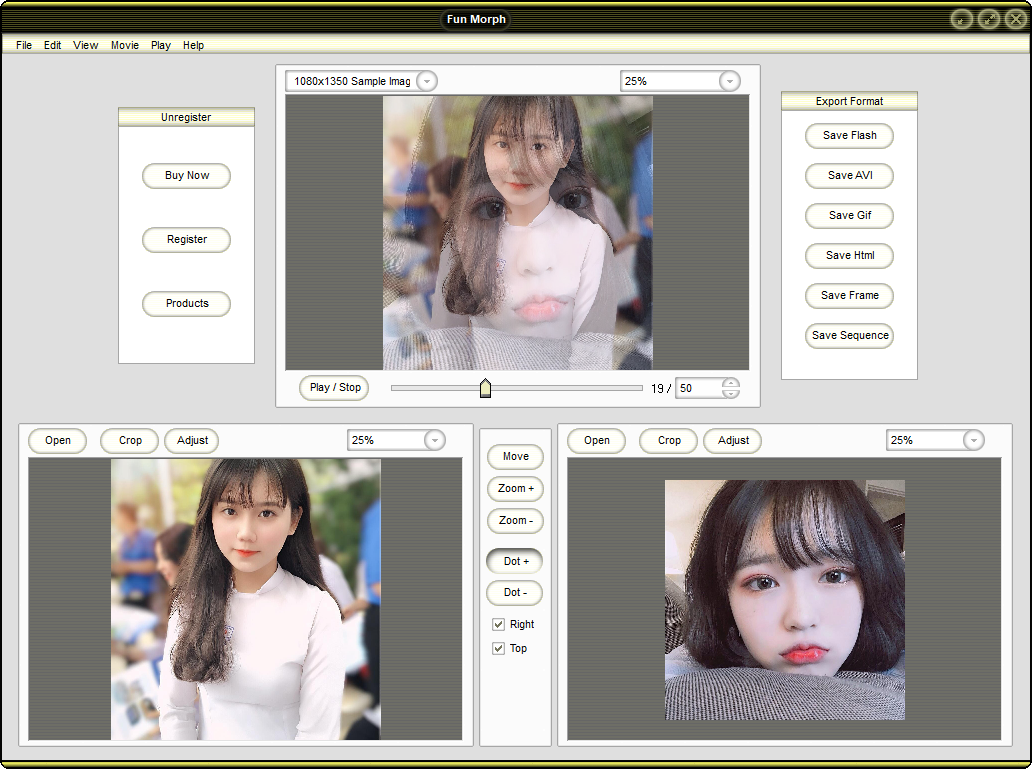
Task: Click Save Gif export button
Action: [x=849, y=216]
